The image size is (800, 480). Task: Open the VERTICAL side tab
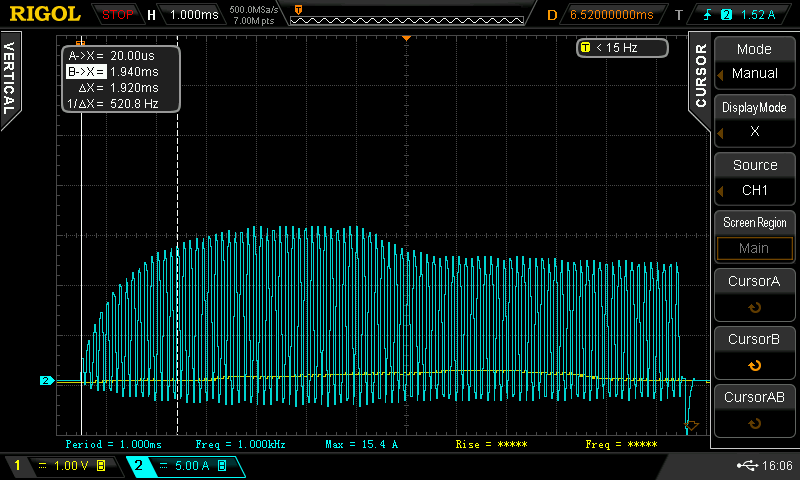click(9, 78)
